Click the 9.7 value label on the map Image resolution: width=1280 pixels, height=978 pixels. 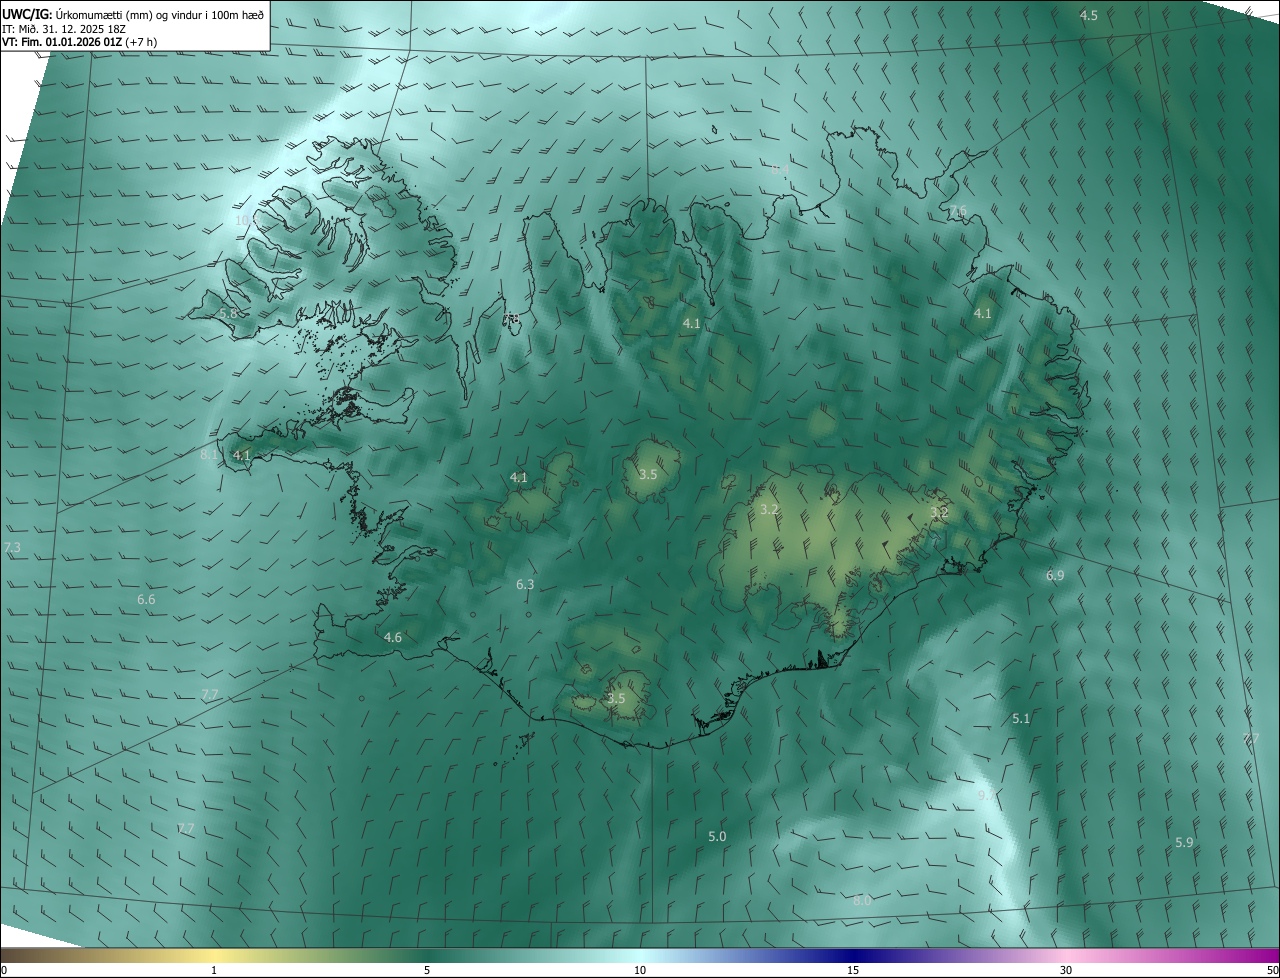(x=987, y=795)
